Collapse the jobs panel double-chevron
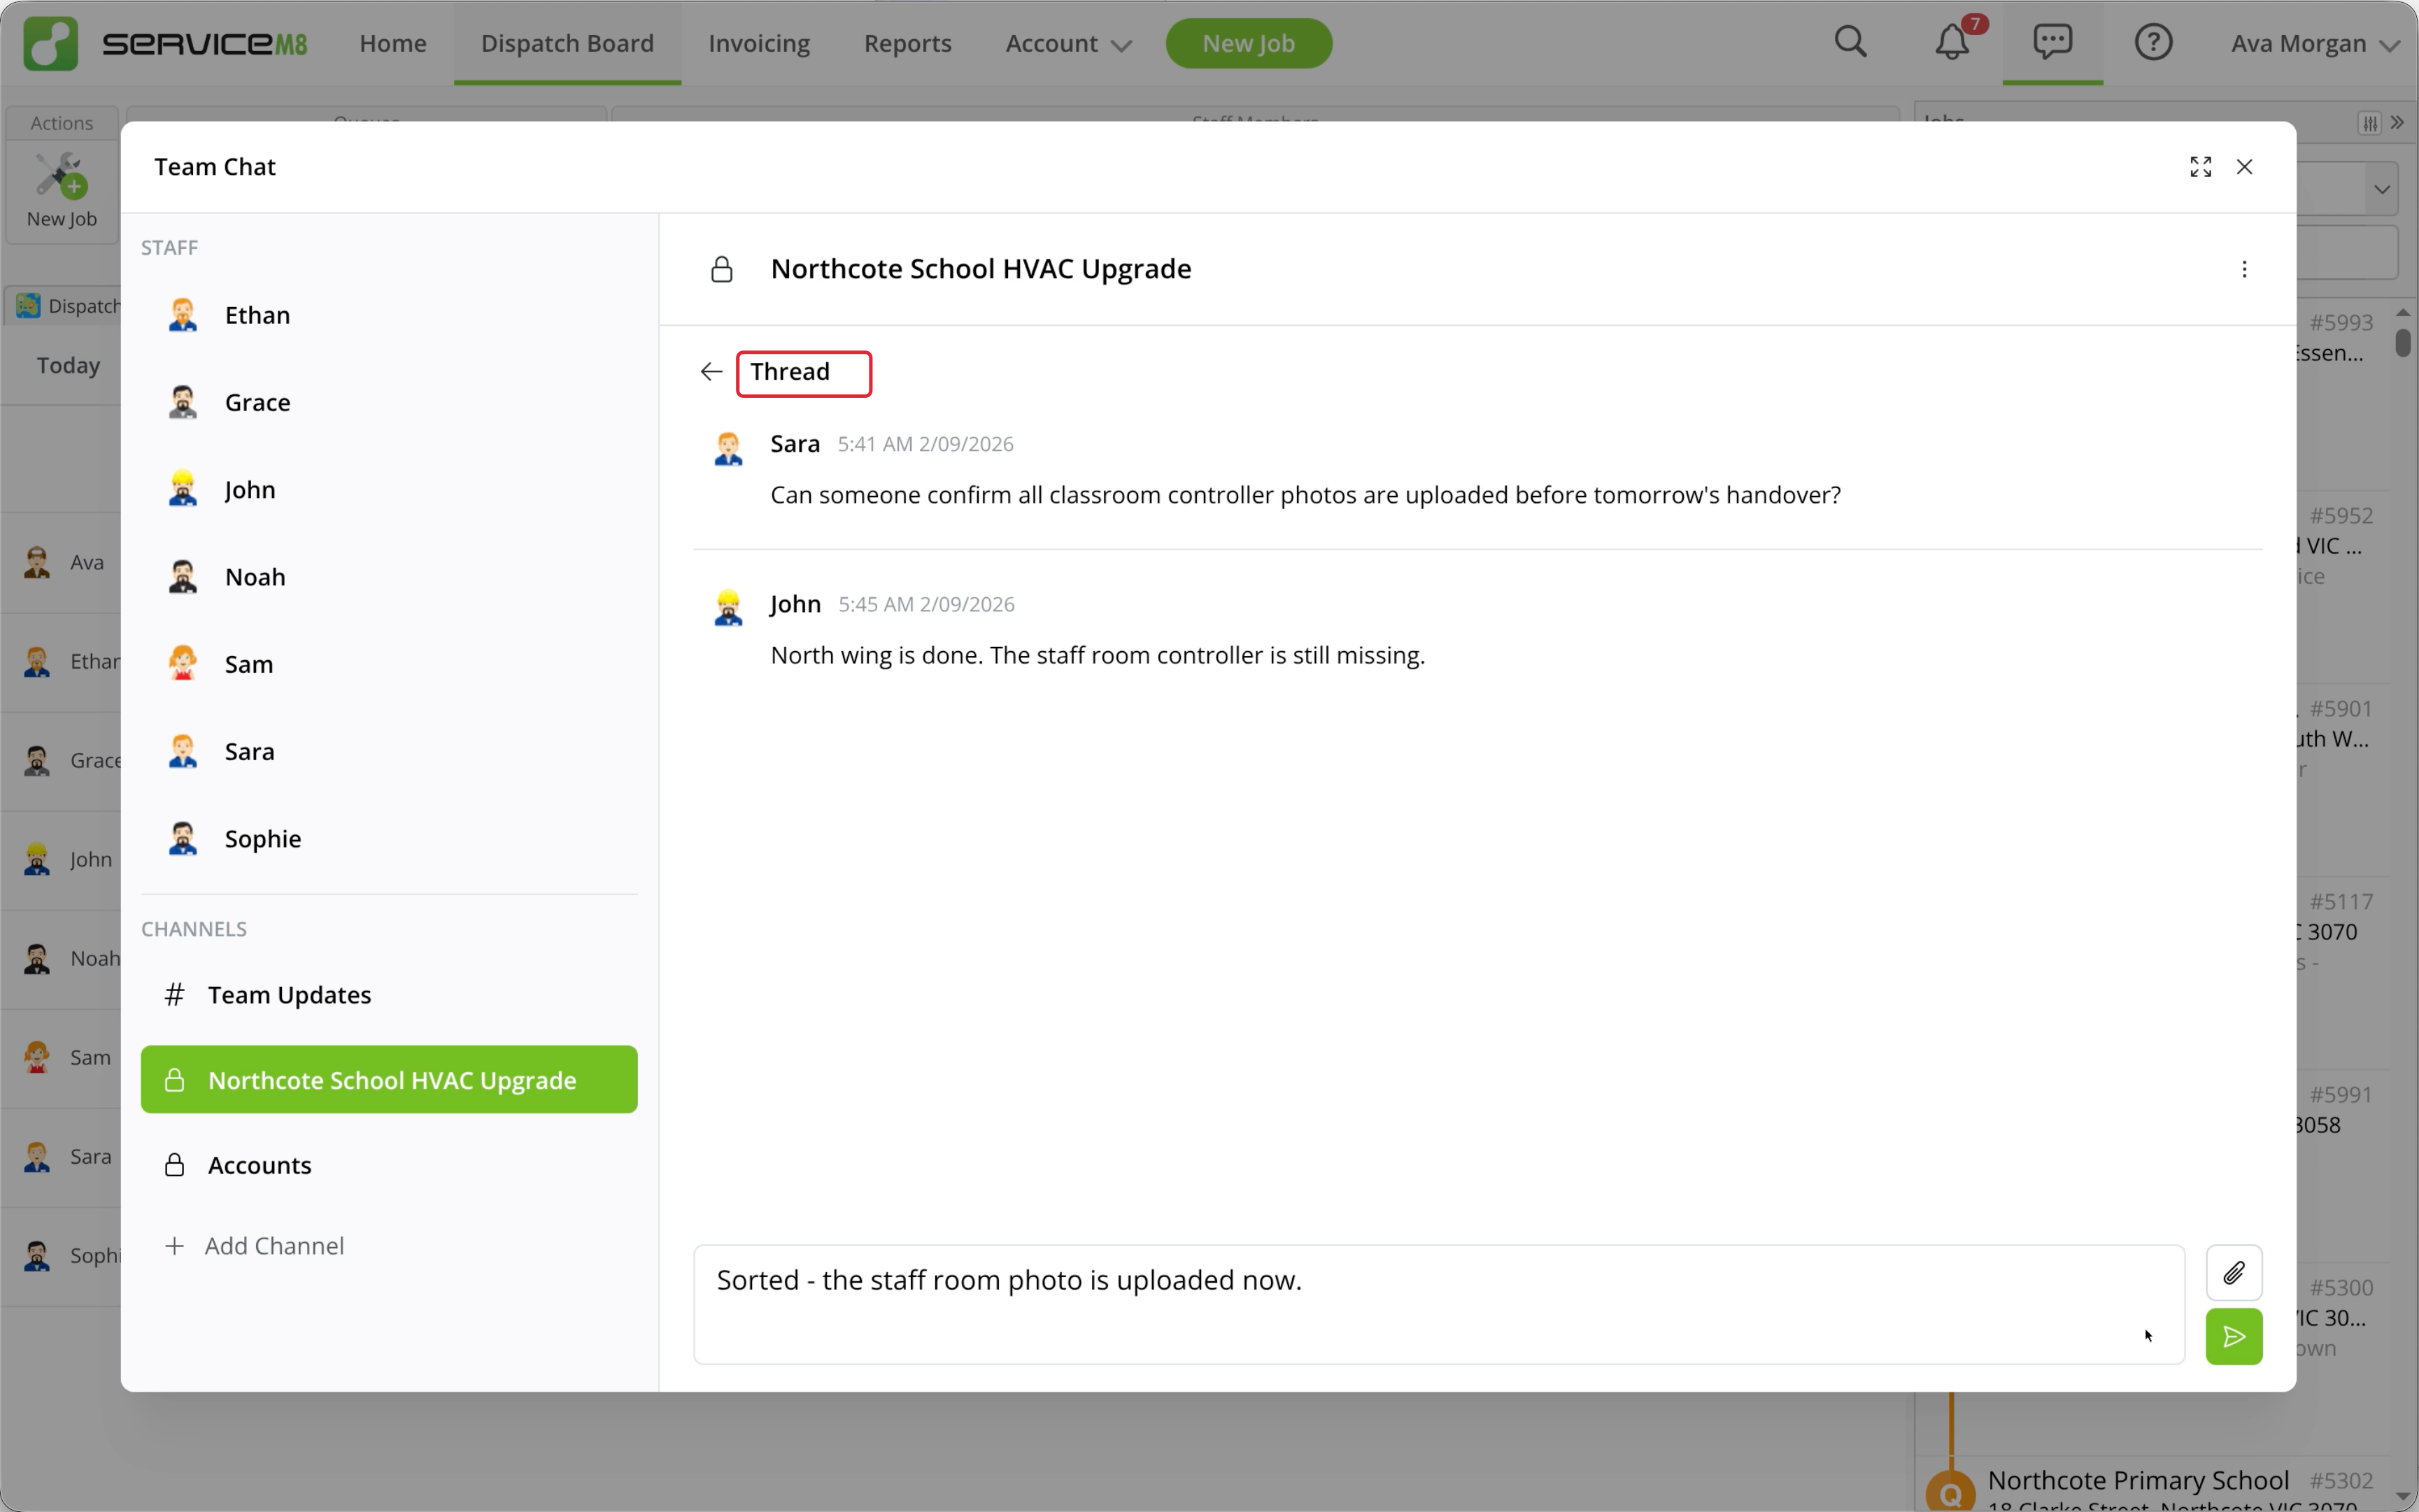The height and width of the screenshot is (1512, 2419). click(2397, 123)
